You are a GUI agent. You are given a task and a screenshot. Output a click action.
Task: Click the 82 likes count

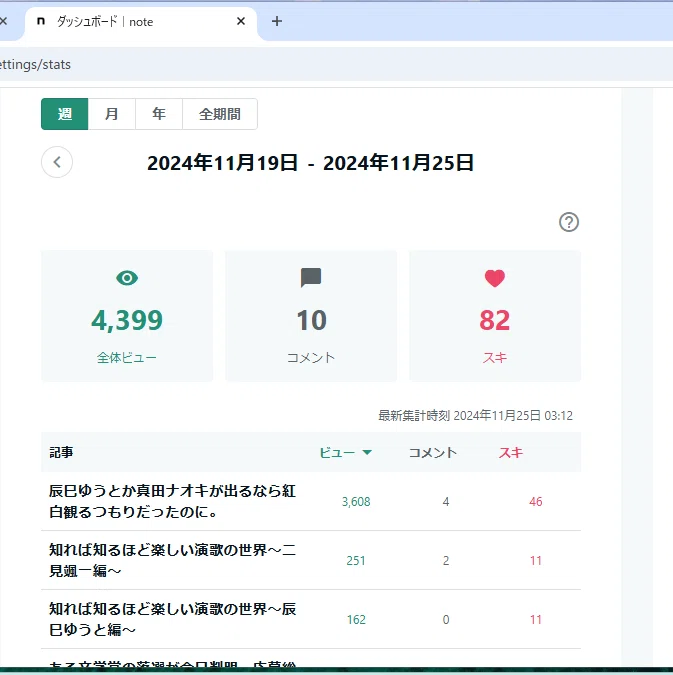point(495,320)
